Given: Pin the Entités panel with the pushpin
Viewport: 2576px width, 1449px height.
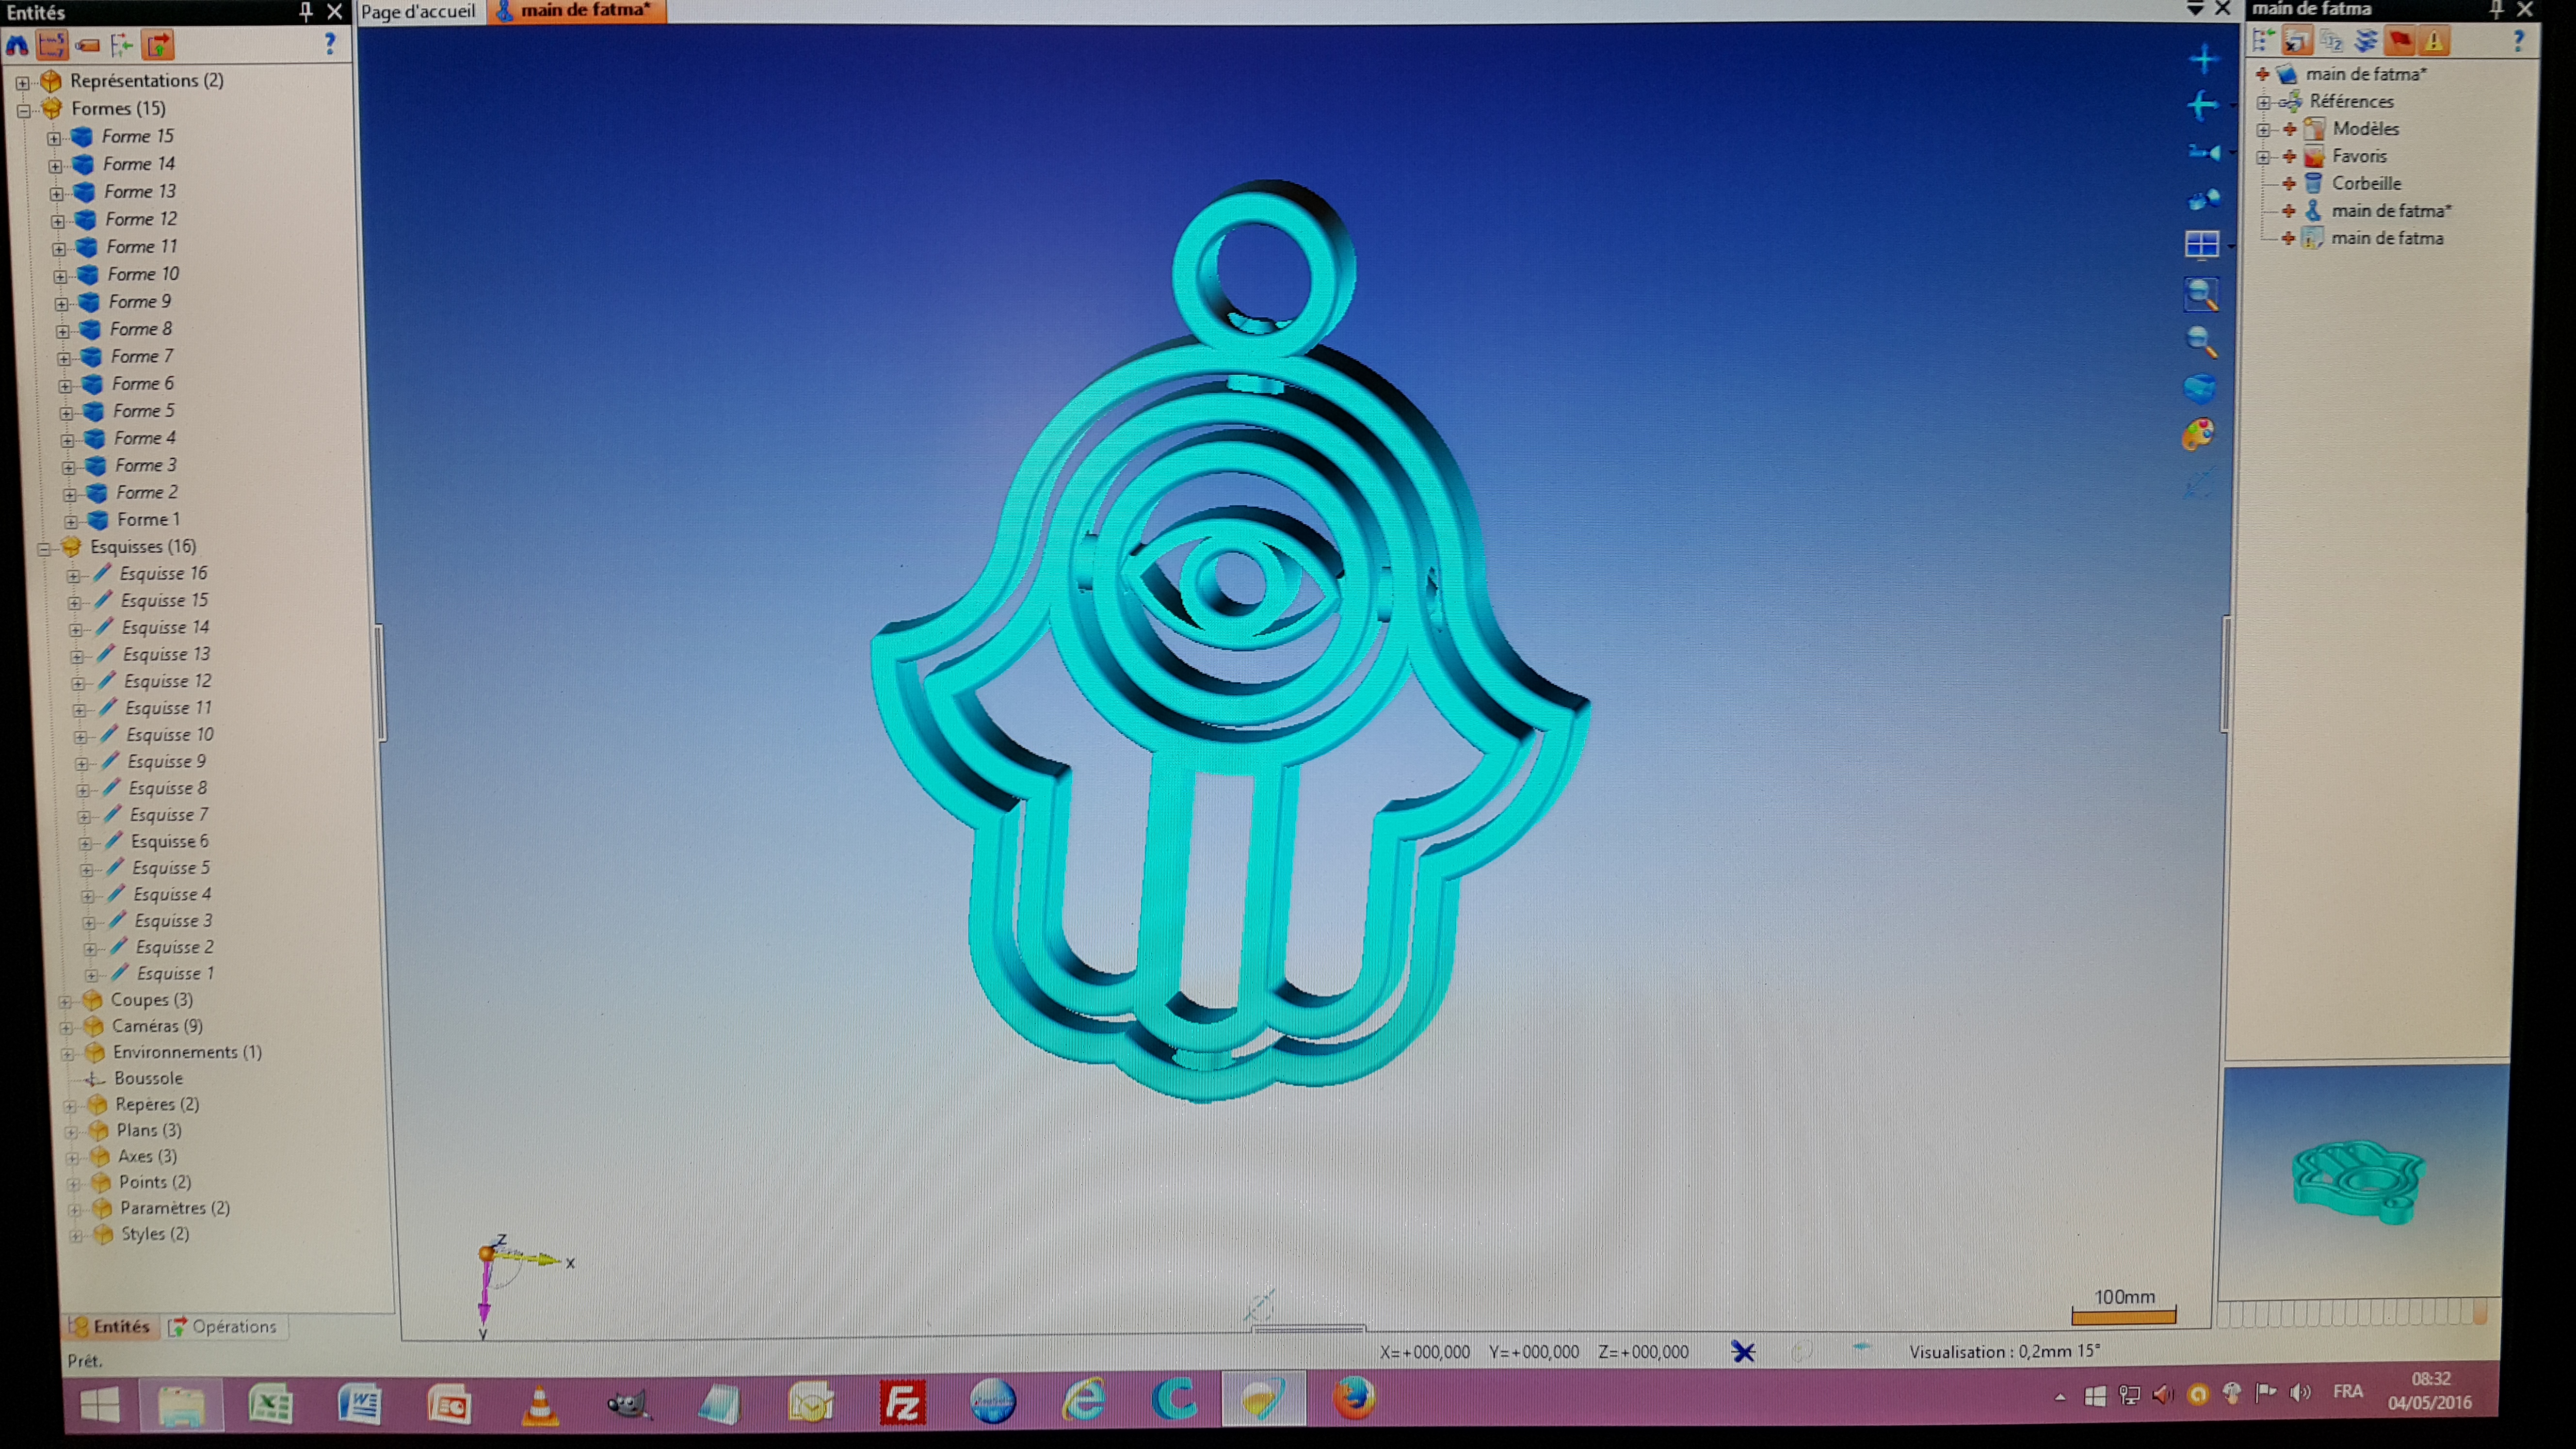Looking at the screenshot, I should pos(306,11).
